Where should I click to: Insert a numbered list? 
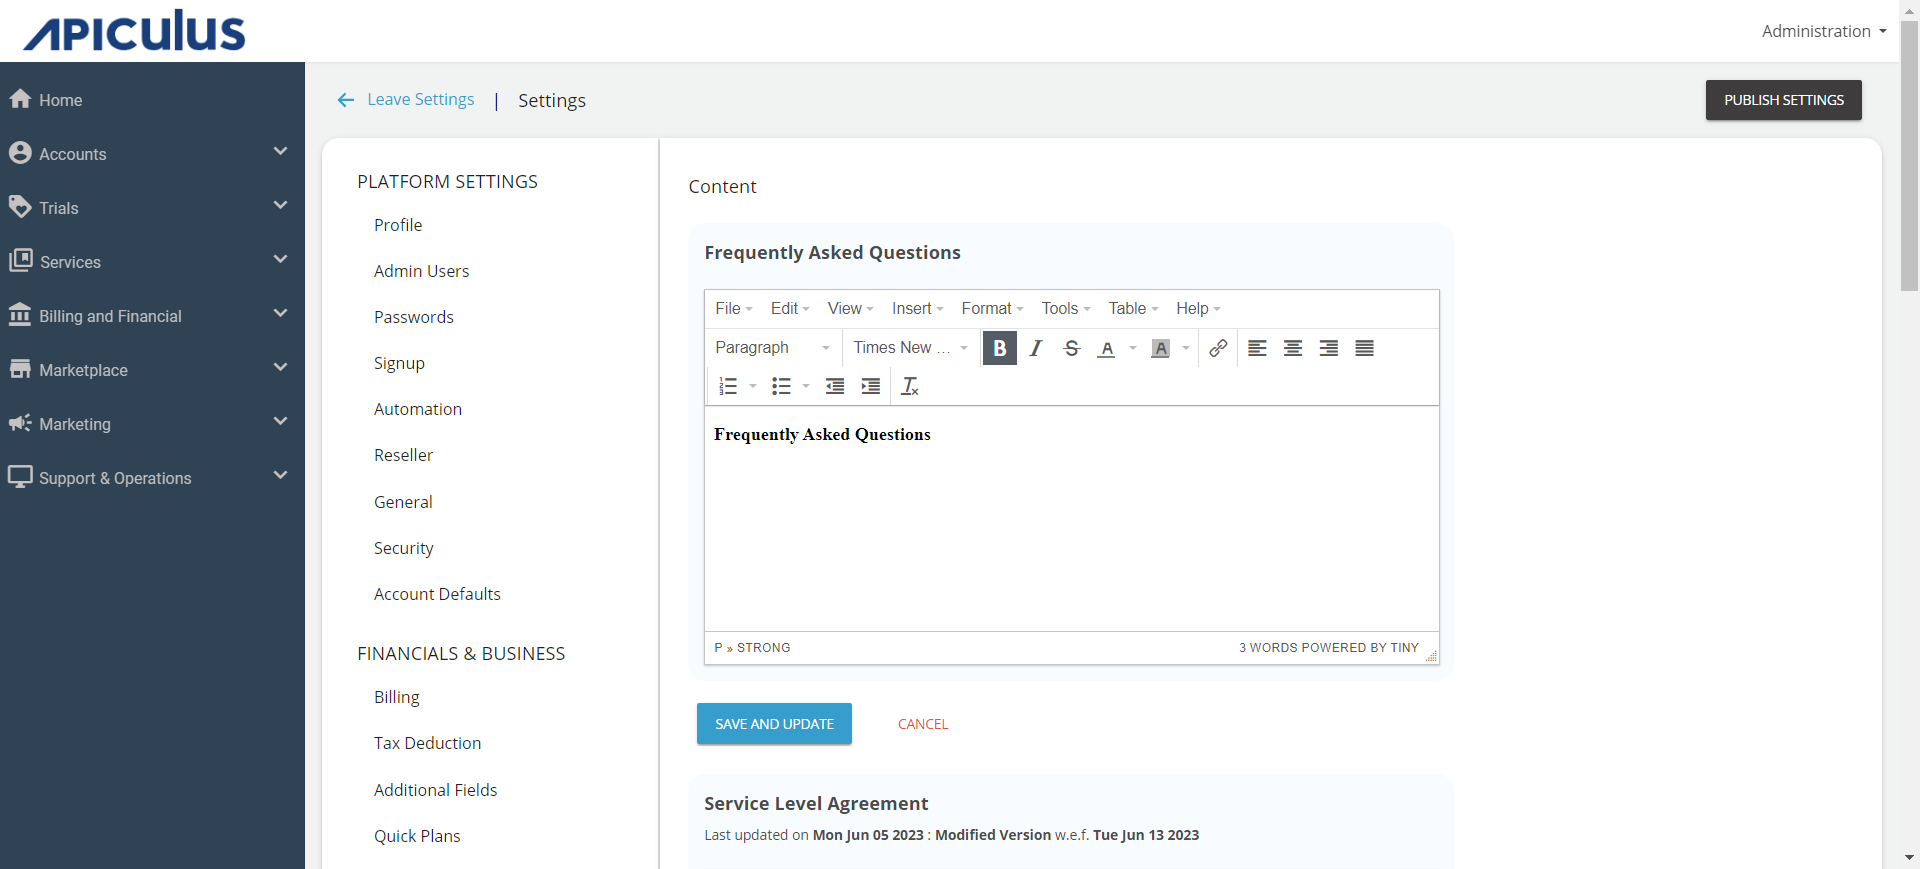[728, 386]
